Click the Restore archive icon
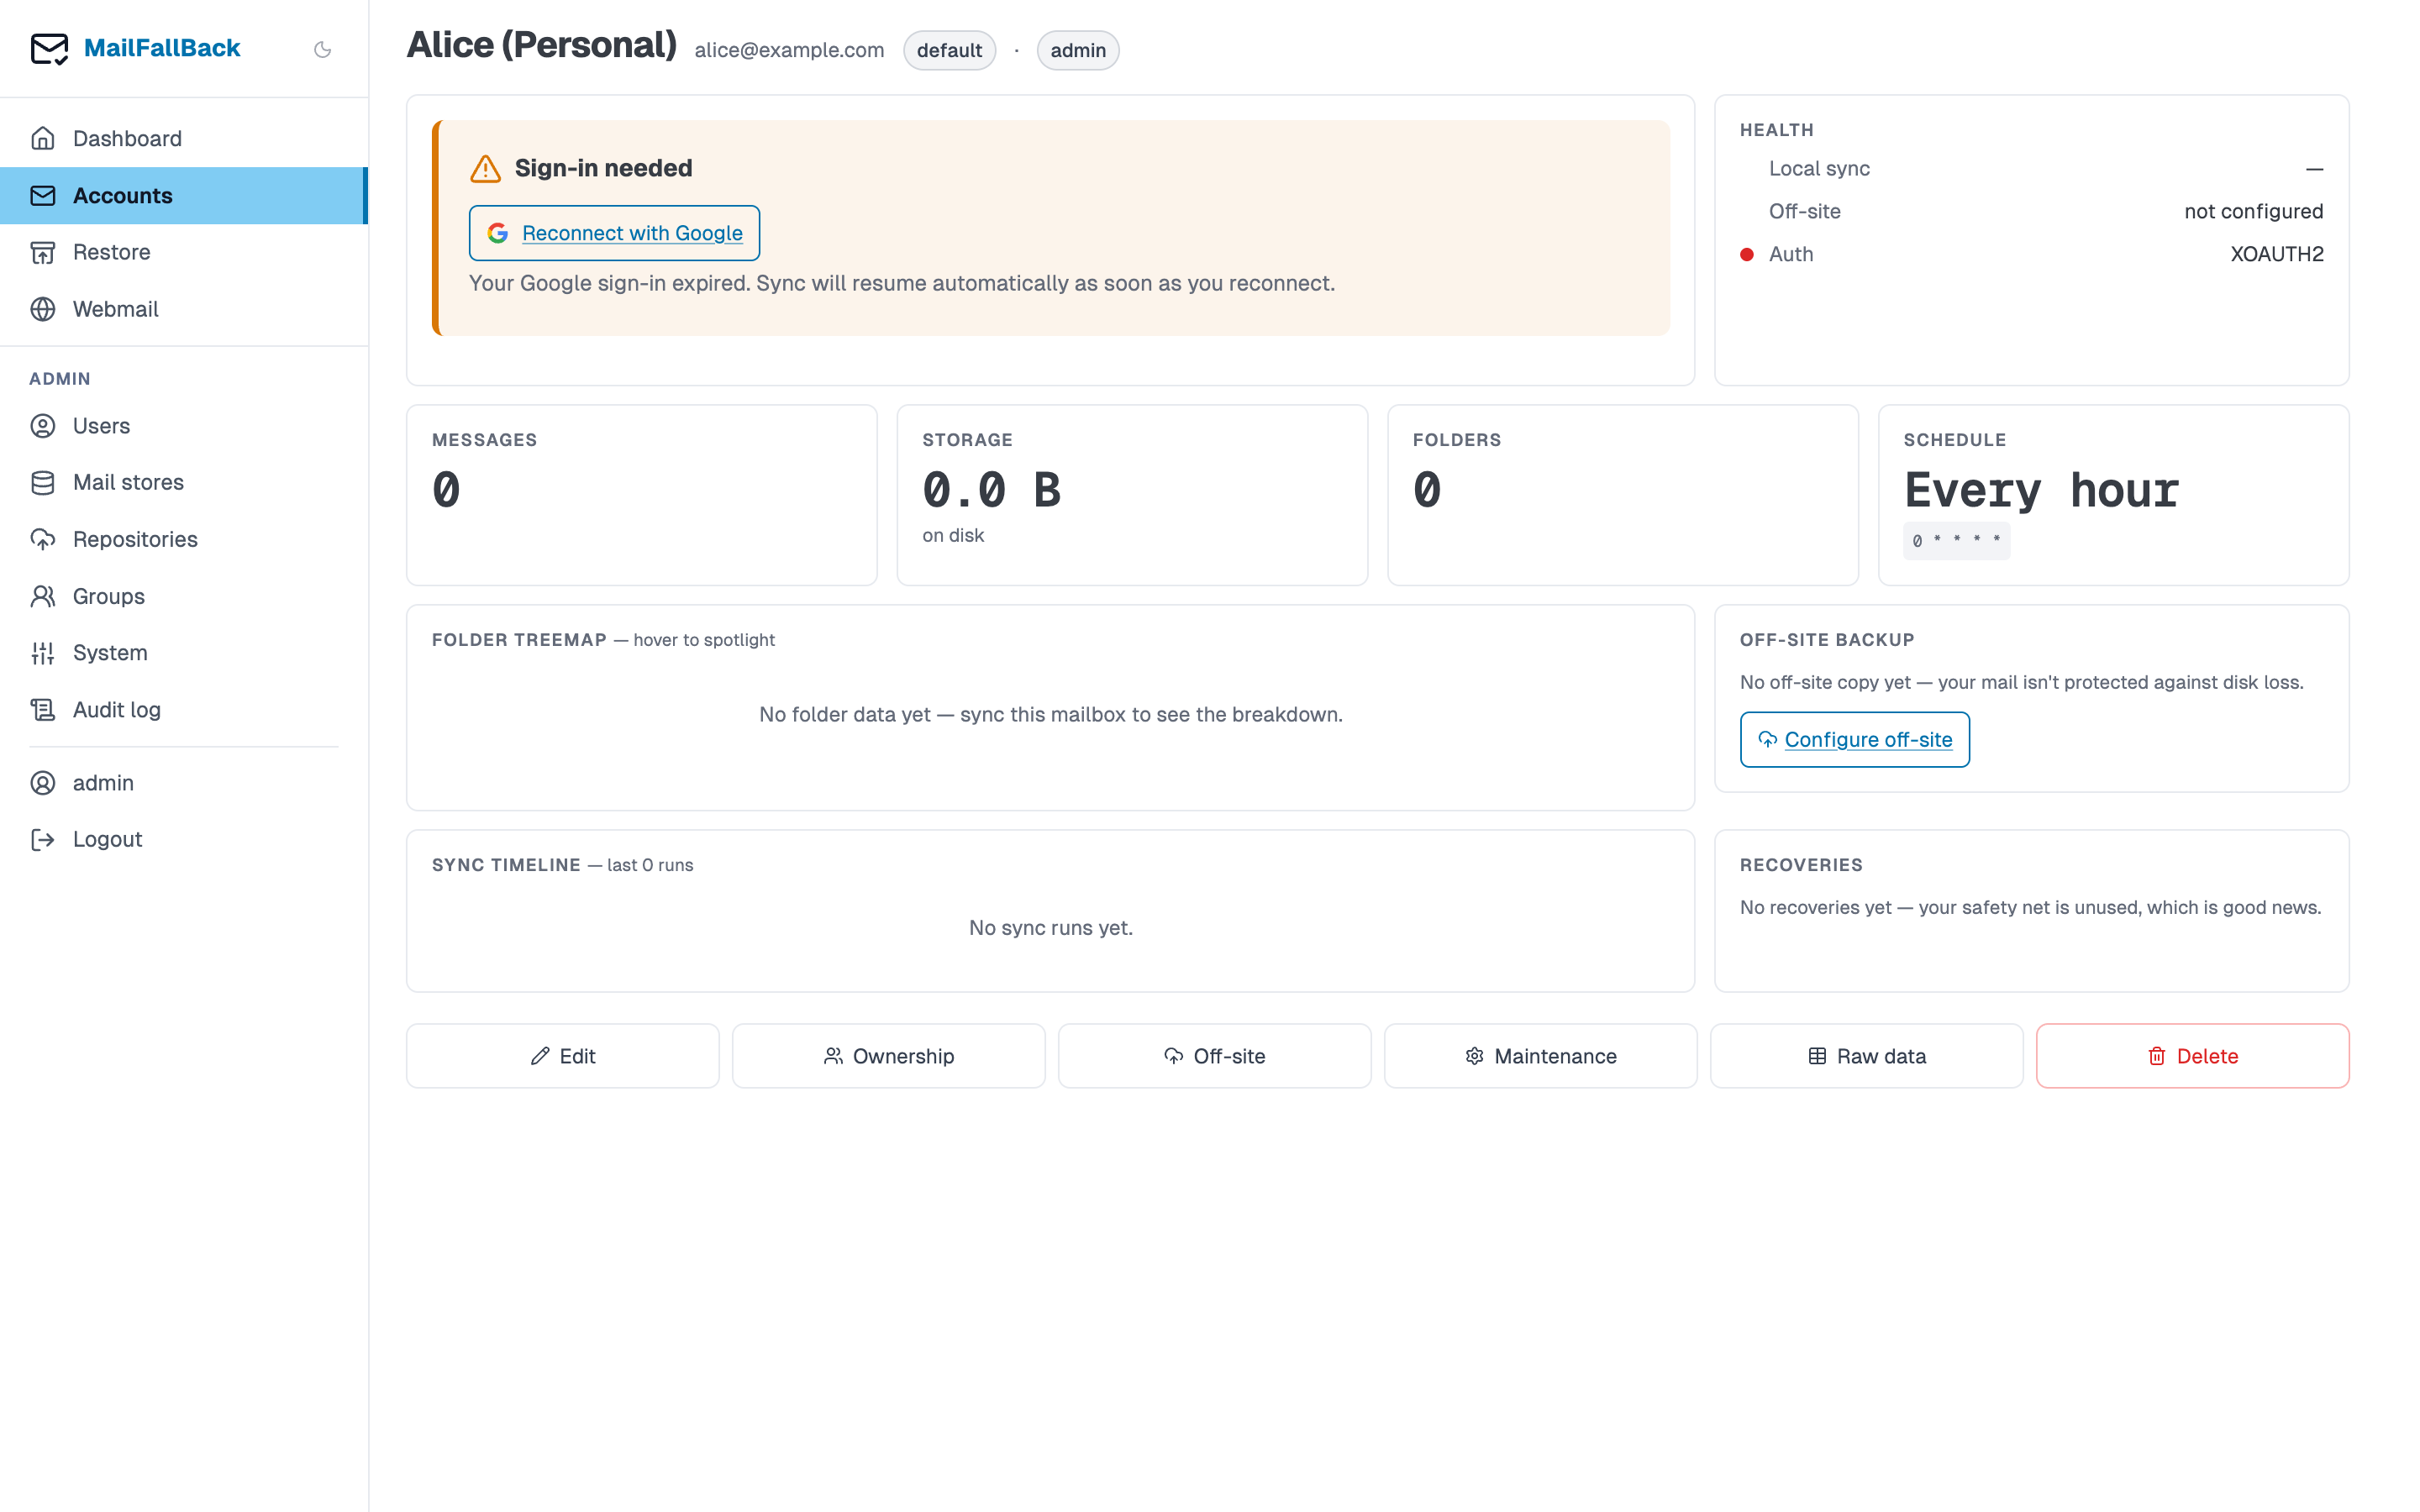Viewport: 2420px width, 1512px height. [43, 252]
